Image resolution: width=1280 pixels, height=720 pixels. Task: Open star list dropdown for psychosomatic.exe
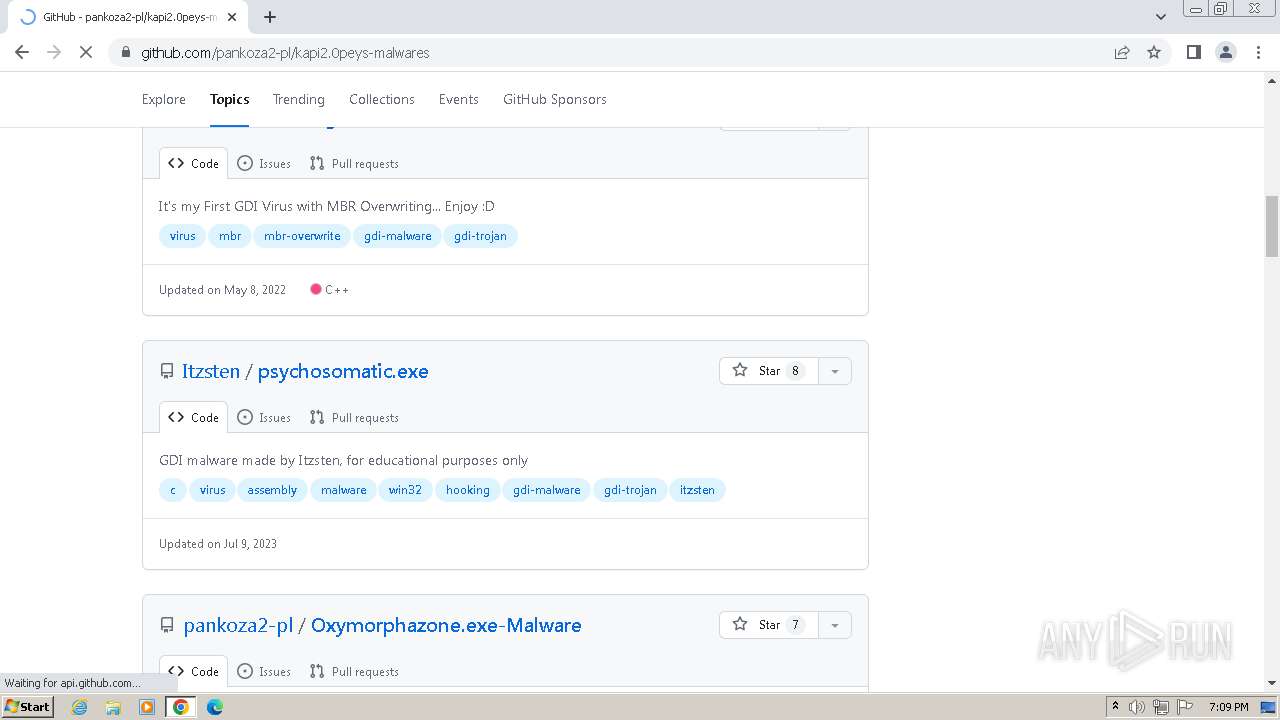tap(834, 371)
